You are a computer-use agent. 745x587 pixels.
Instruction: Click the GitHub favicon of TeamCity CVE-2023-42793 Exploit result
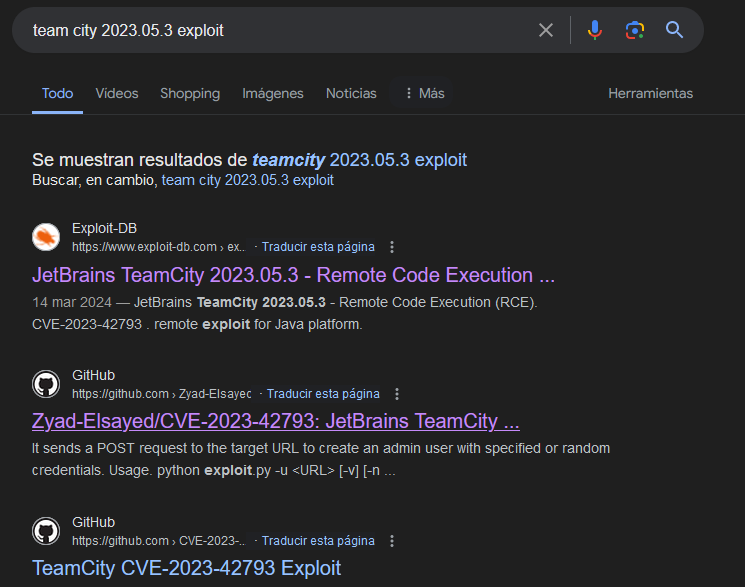point(46,530)
